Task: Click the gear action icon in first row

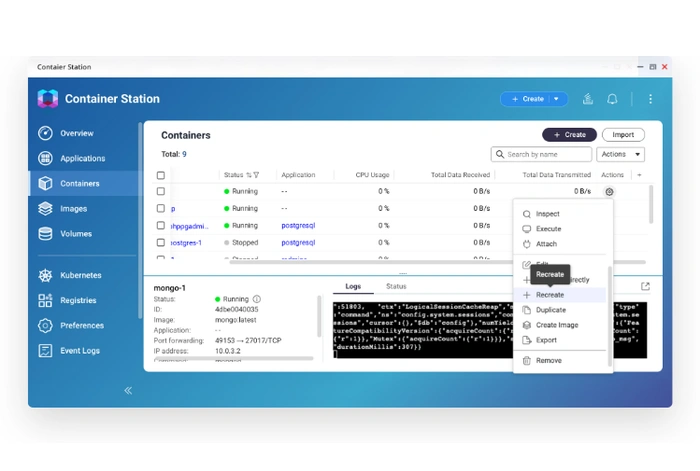Action: point(609,192)
